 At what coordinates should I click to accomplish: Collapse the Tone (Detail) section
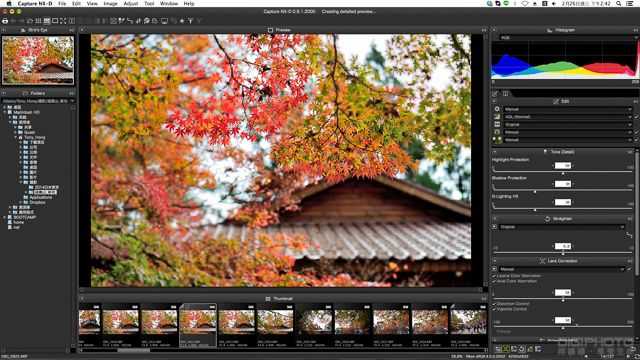(x=494, y=152)
